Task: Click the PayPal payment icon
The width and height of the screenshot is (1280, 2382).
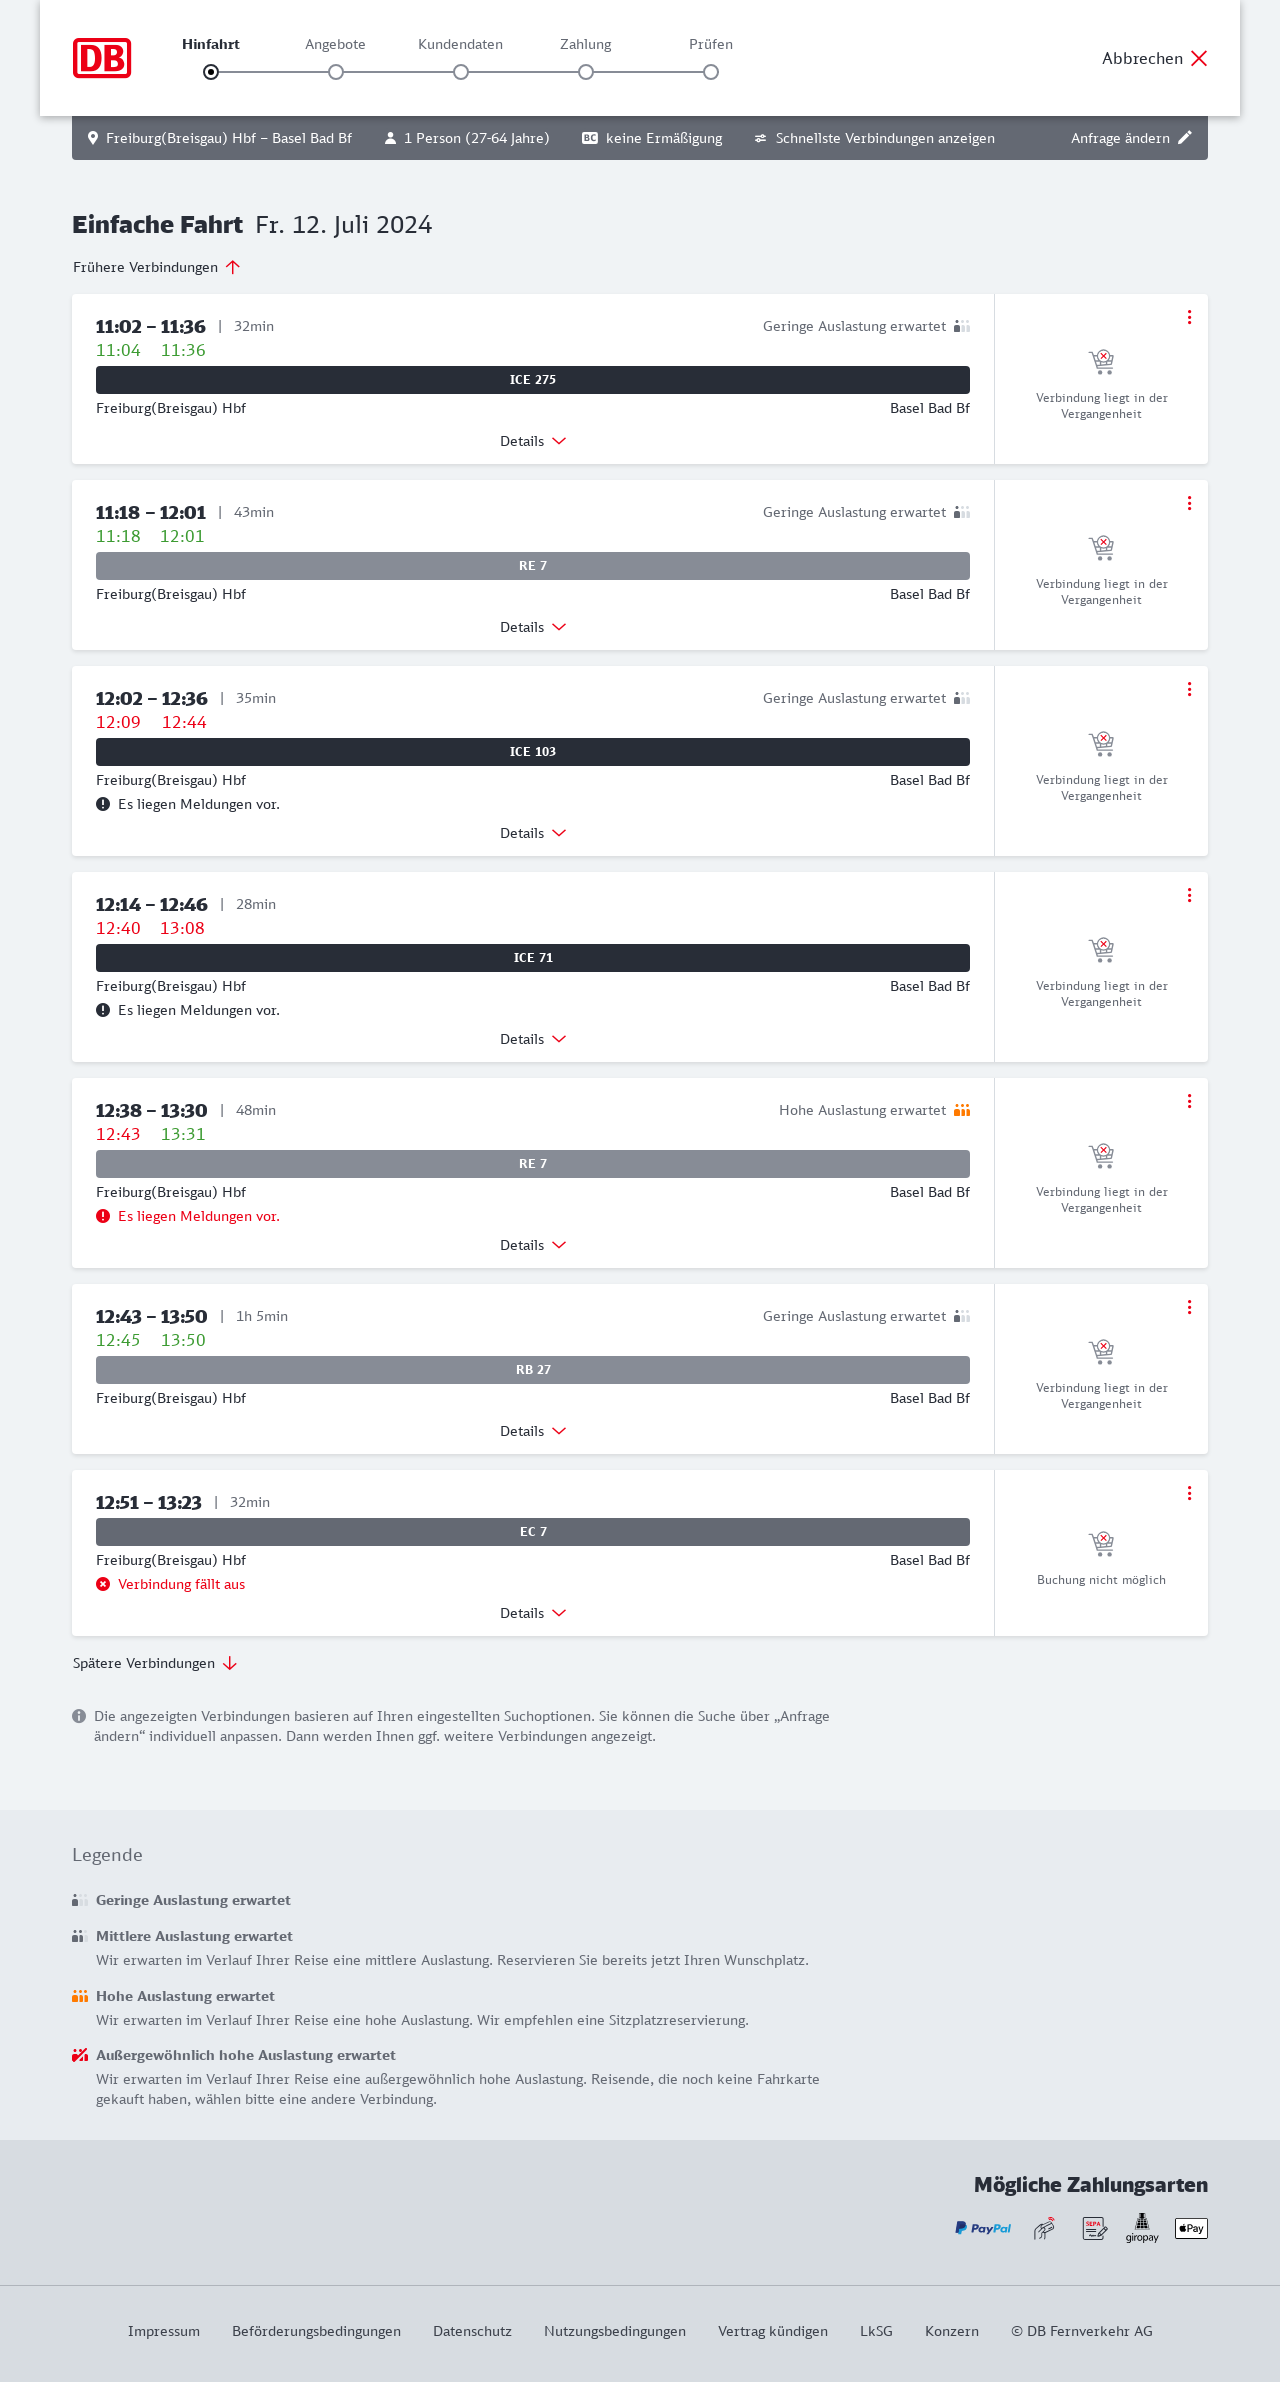Action: [983, 2228]
